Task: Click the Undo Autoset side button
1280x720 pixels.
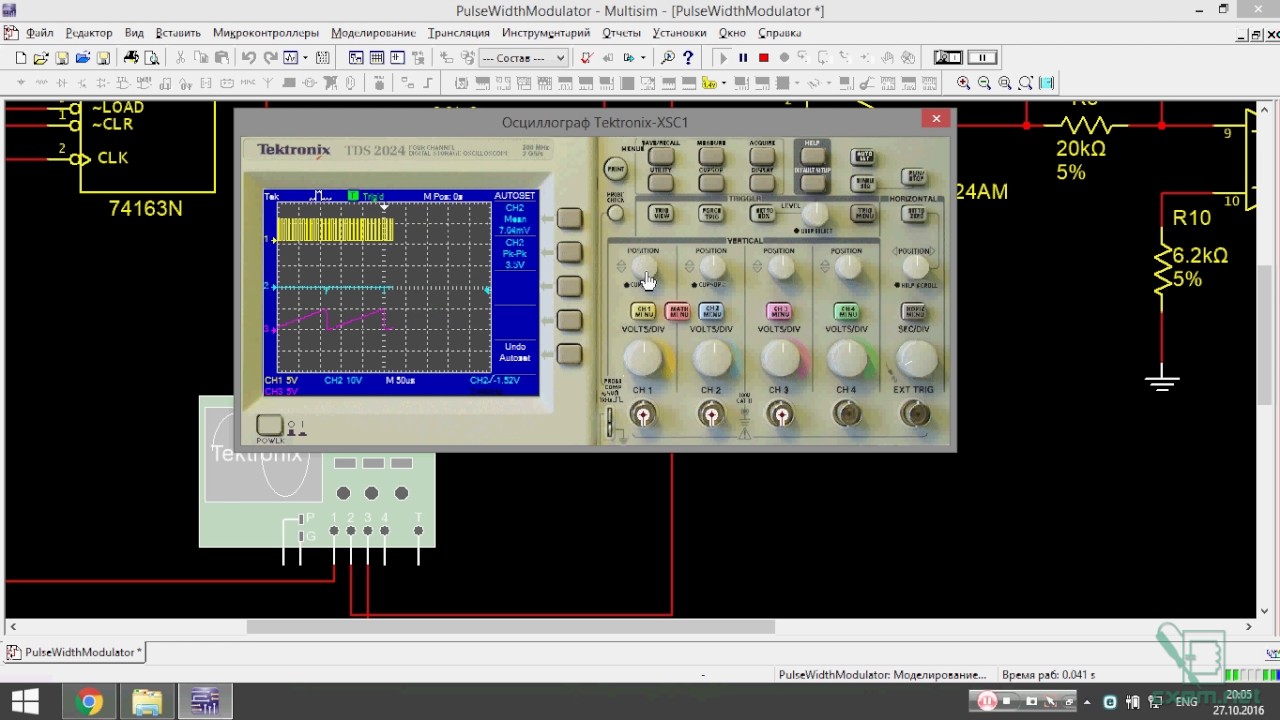Action: click(569, 354)
